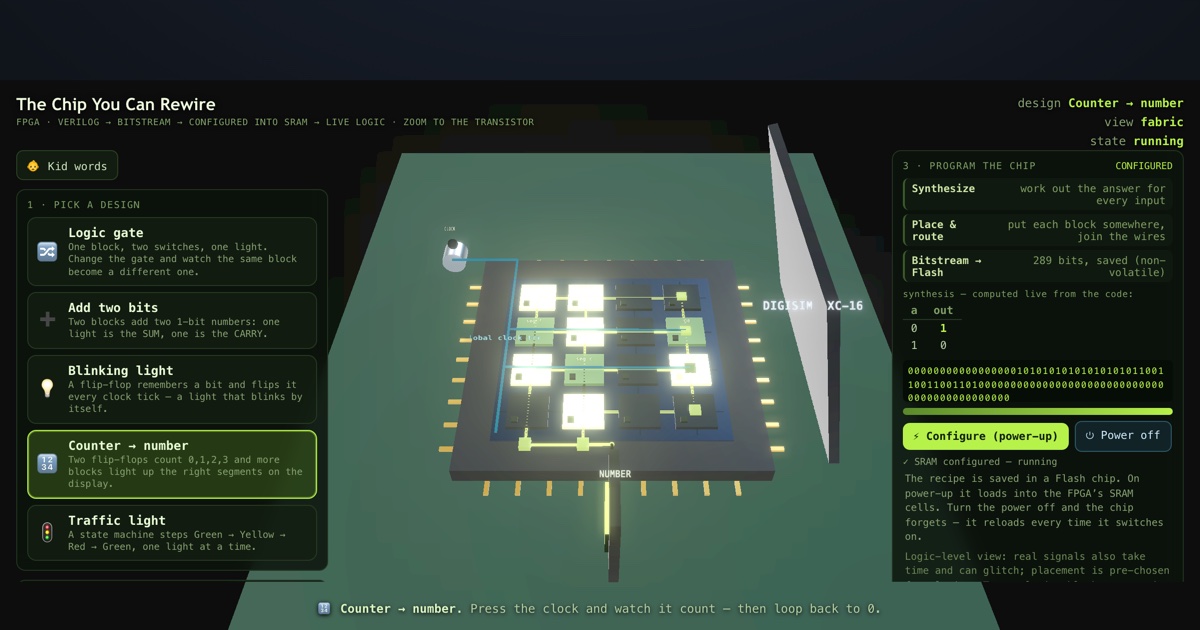Select the Logic gate design card

[x=172, y=252]
